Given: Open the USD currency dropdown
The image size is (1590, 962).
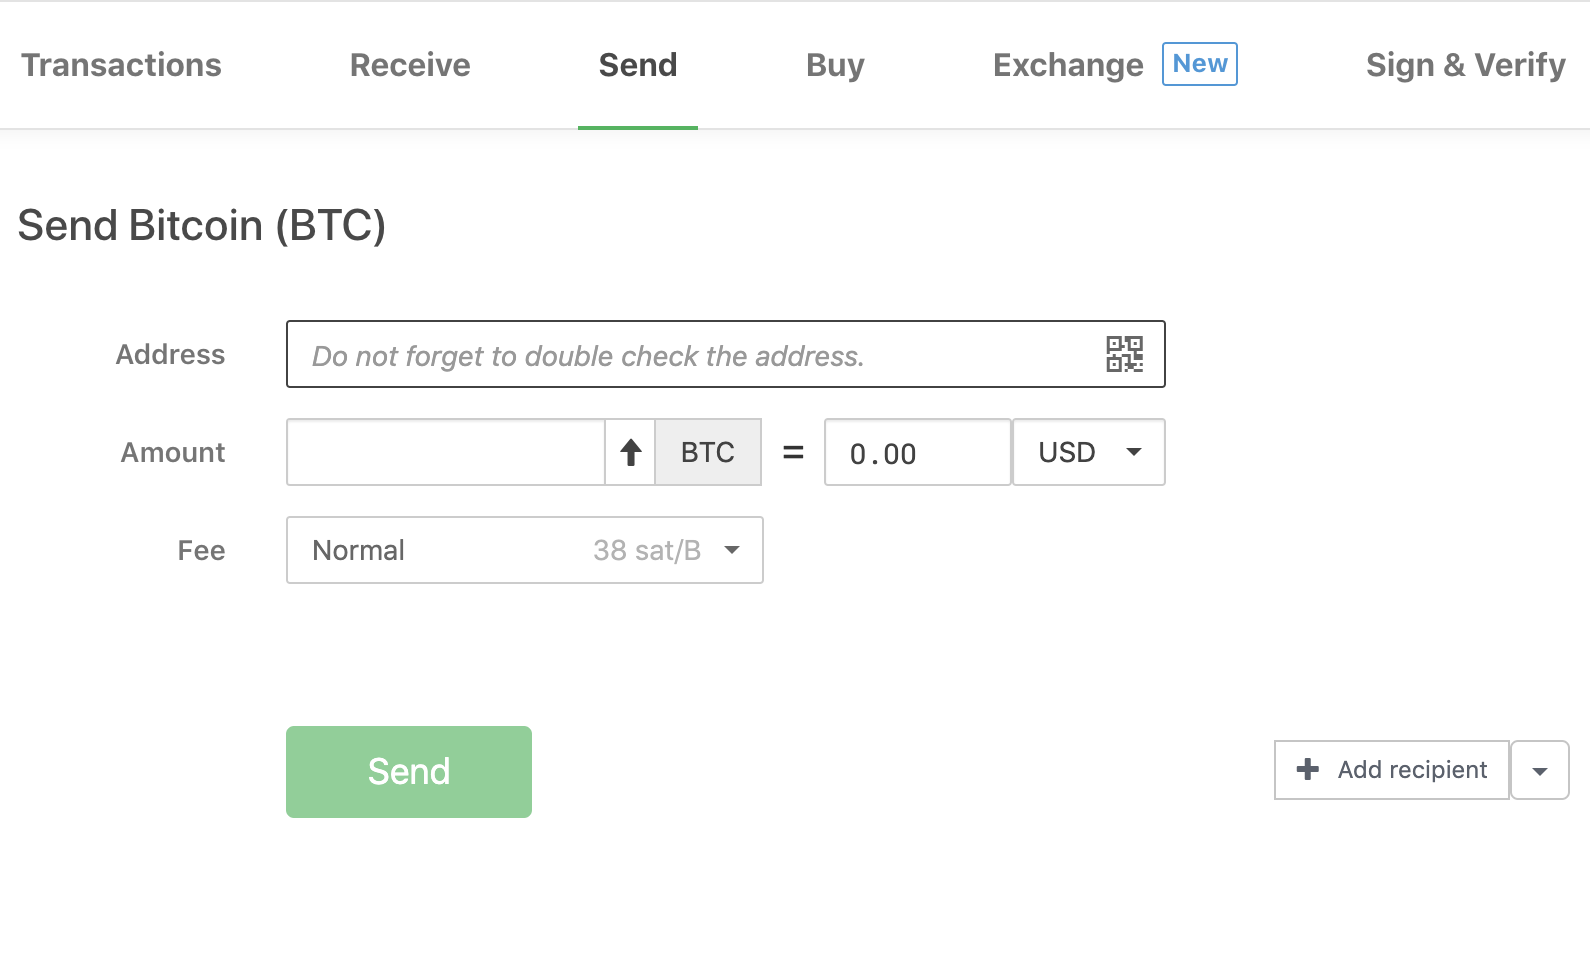Looking at the screenshot, I should (1089, 452).
